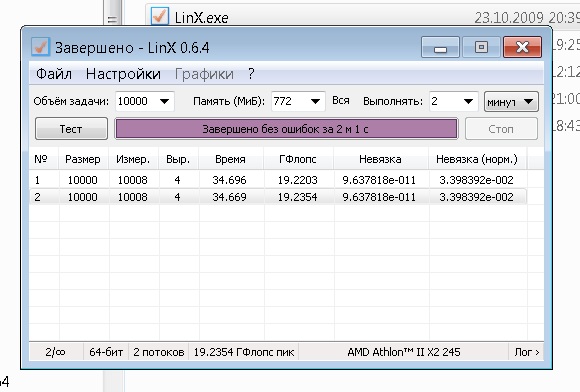The image size is (580, 392).
Task: Click the 64-бит status bar entry
Action: (x=106, y=352)
